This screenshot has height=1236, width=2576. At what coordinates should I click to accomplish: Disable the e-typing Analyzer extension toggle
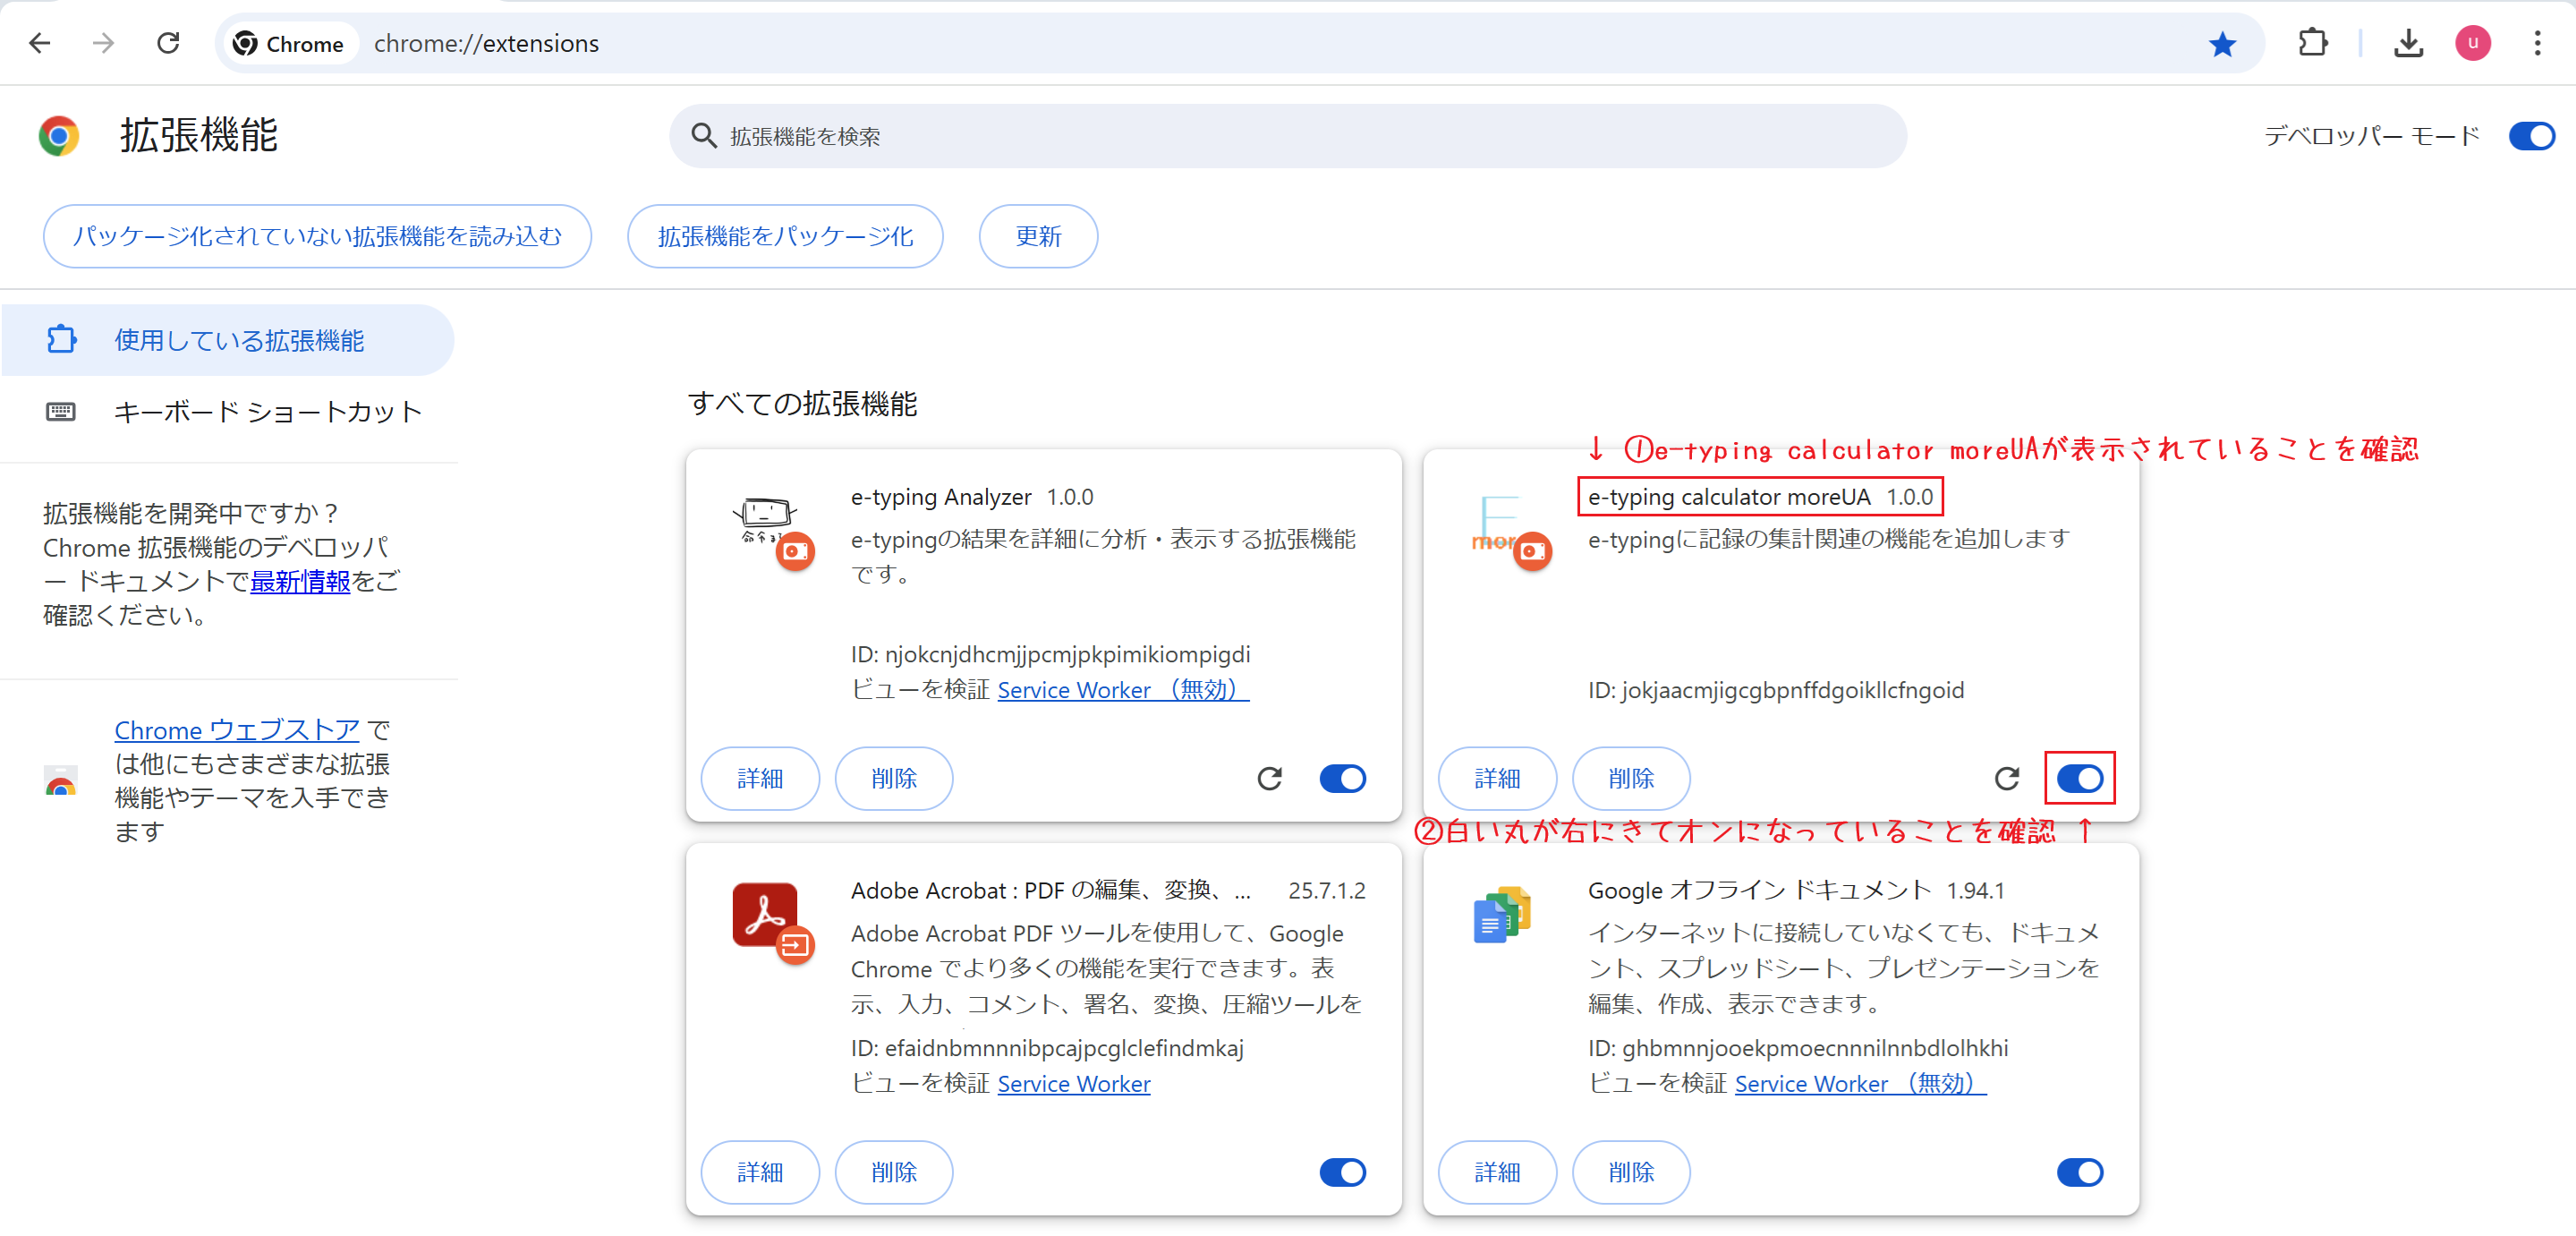click(1342, 778)
